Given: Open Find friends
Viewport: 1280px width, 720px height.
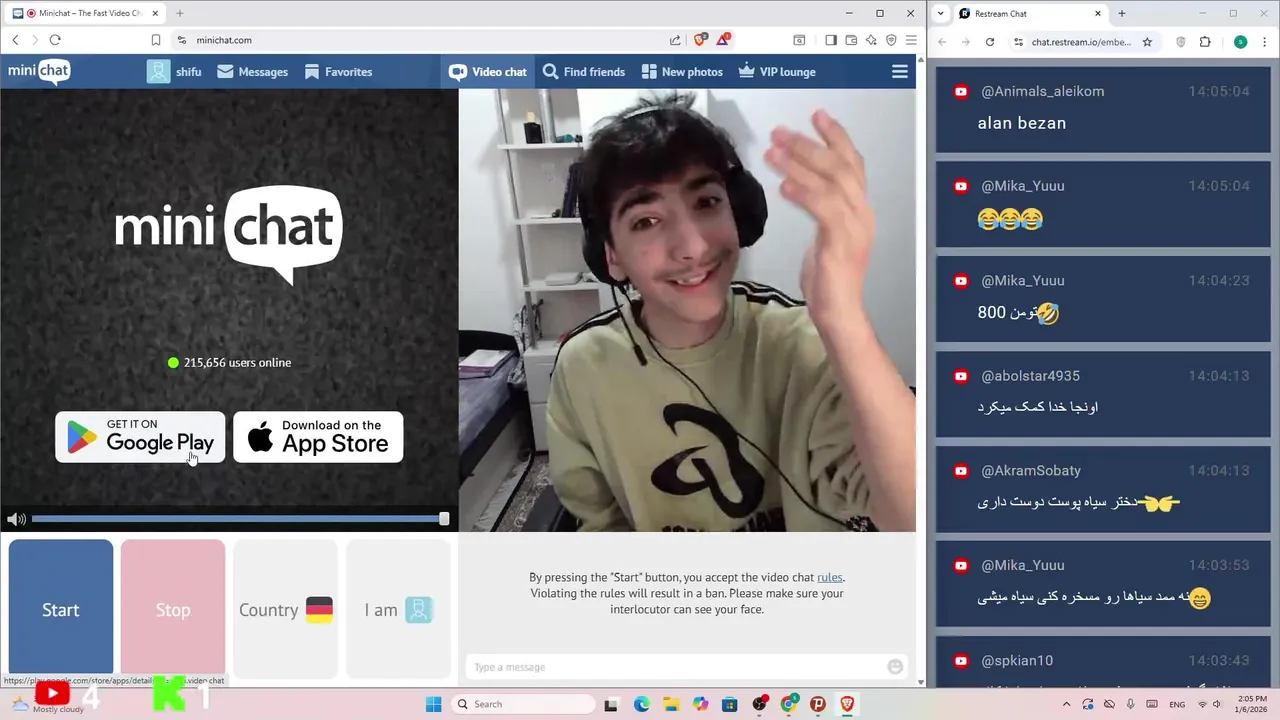Looking at the screenshot, I should pos(584,72).
